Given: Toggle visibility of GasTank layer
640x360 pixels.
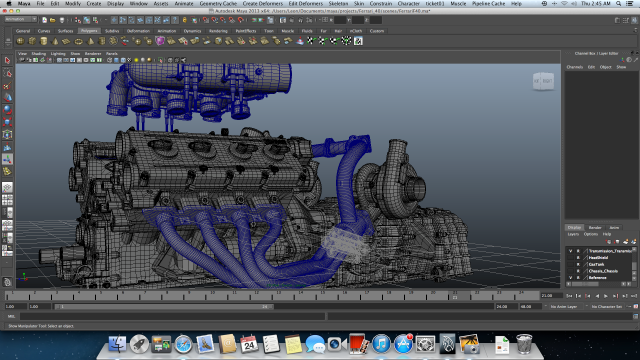Looking at the screenshot, I should [x=570, y=264].
